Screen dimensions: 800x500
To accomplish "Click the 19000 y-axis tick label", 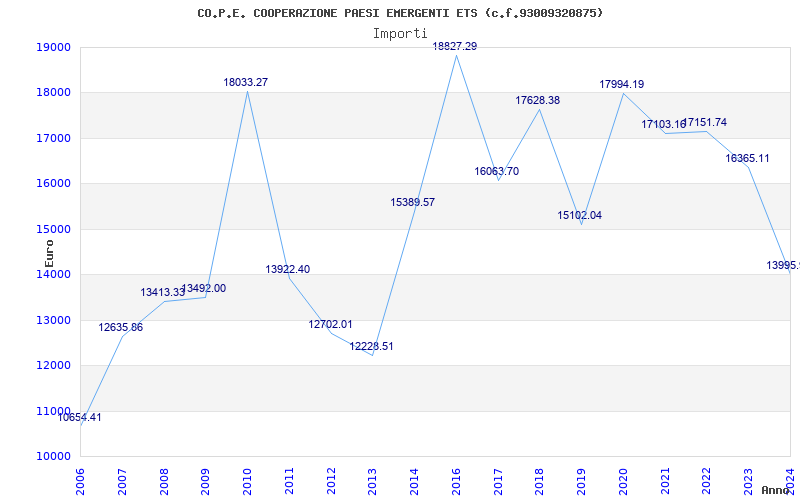I will click(54, 47).
